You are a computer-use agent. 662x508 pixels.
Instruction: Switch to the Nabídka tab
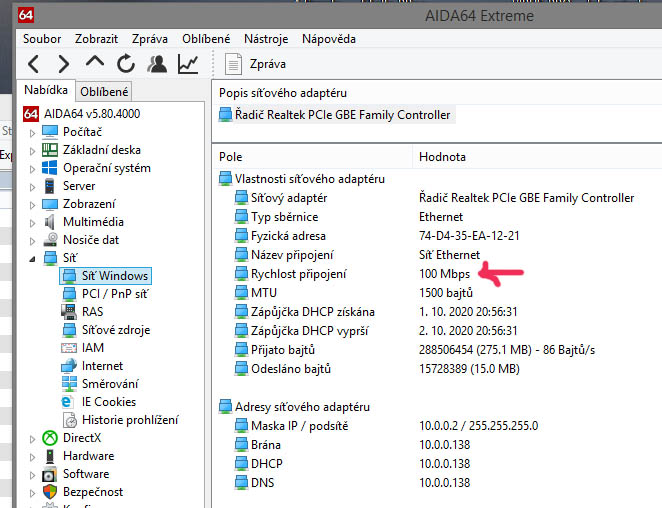46,90
